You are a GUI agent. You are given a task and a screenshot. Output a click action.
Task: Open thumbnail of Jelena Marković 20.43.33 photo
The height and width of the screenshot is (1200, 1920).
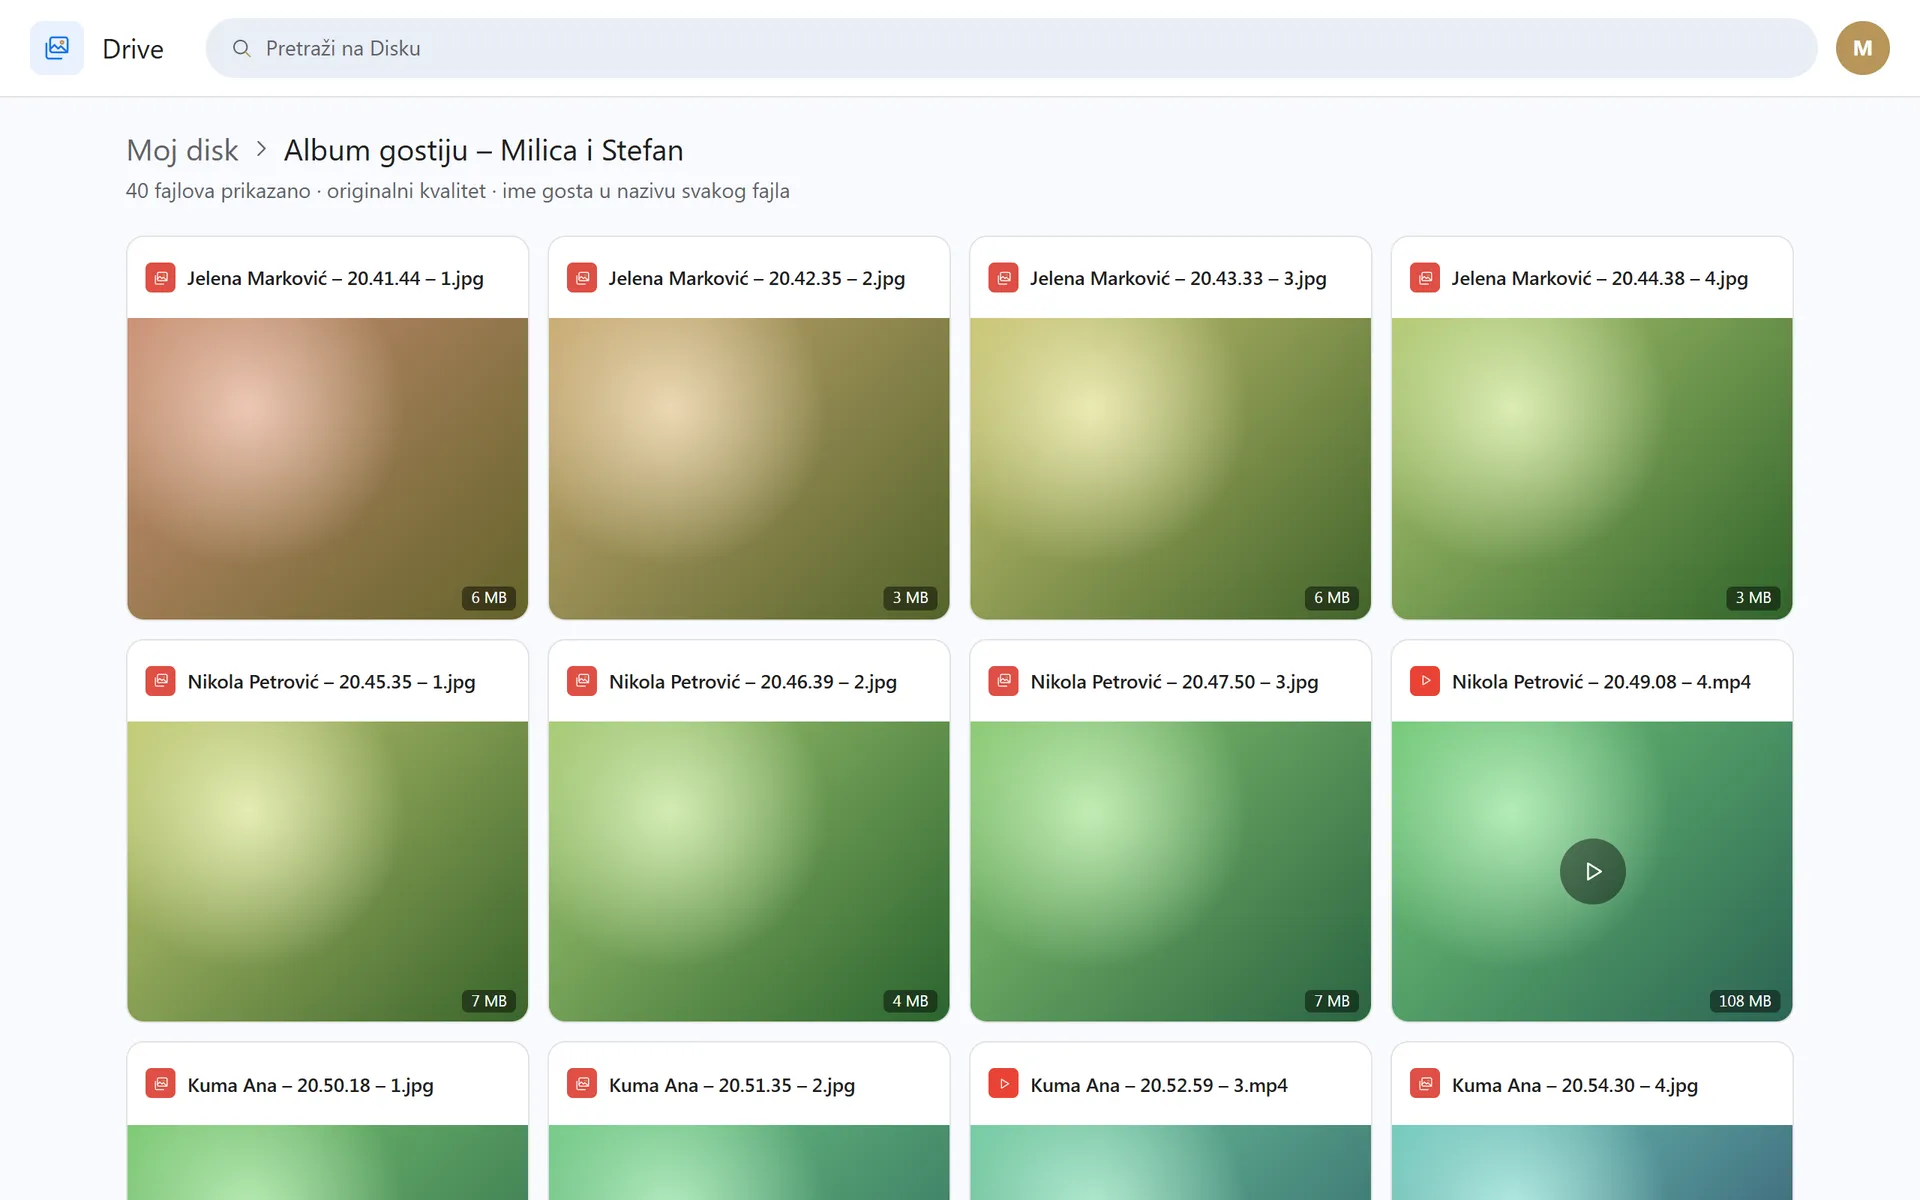1170,468
